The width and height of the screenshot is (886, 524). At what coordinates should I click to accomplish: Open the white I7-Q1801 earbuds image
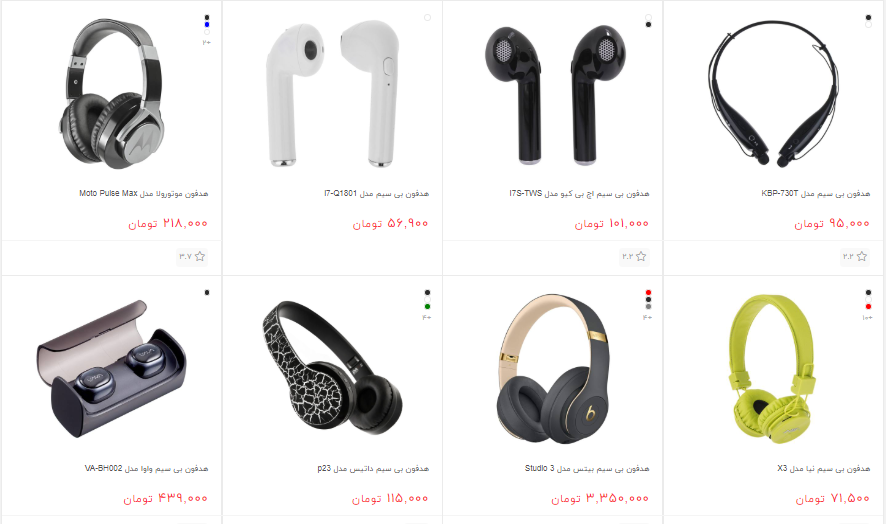click(x=333, y=93)
